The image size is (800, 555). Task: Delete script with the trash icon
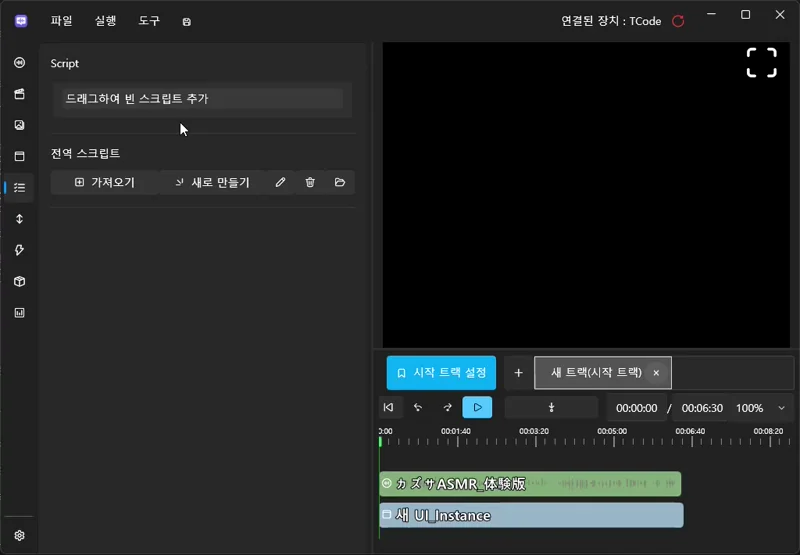[x=310, y=182]
